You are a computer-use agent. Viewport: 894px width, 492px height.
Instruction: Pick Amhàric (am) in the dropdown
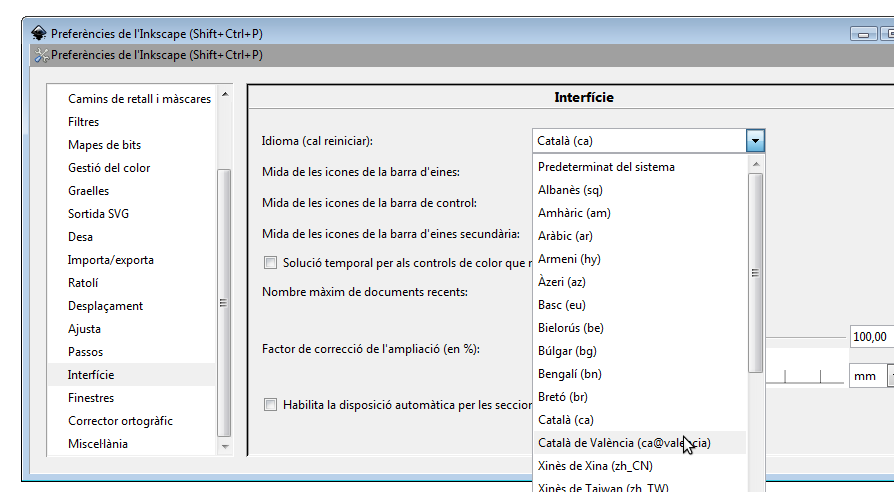coord(640,213)
